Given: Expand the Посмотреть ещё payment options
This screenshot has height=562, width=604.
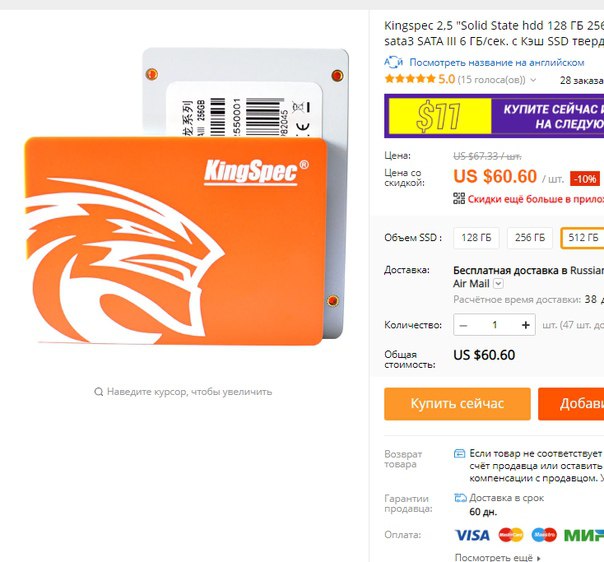Looking at the screenshot, I should (497, 557).
